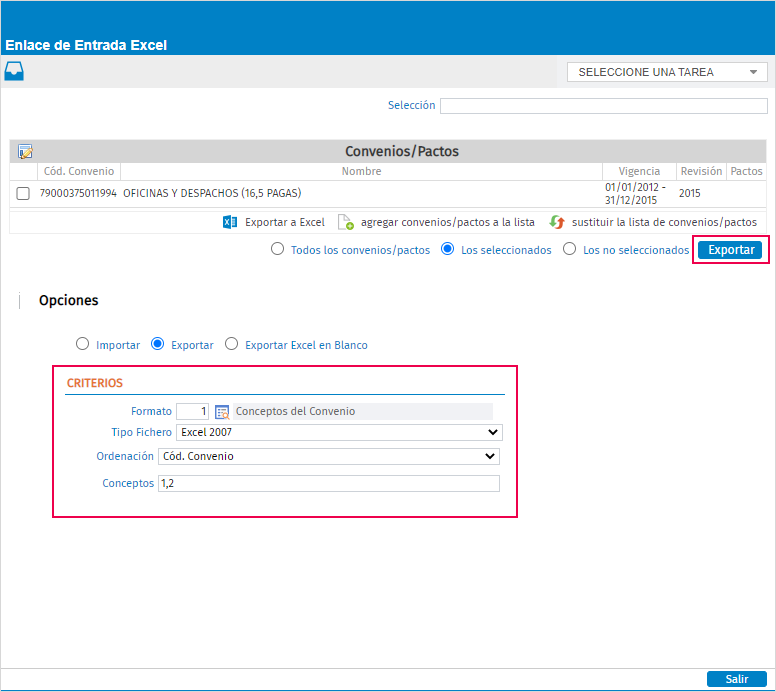The image size is (776, 692).
Task: Click OFICINAS Y DESPACHOS (16,5 PAGAS) name
Action: coord(212,193)
